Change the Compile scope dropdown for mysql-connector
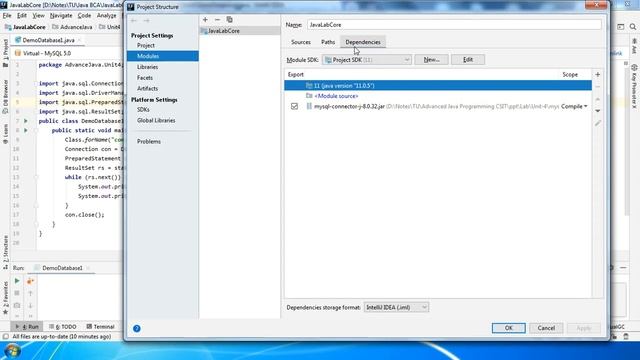Image resolution: width=640 pixels, height=360 pixels. pyautogui.click(x=574, y=106)
